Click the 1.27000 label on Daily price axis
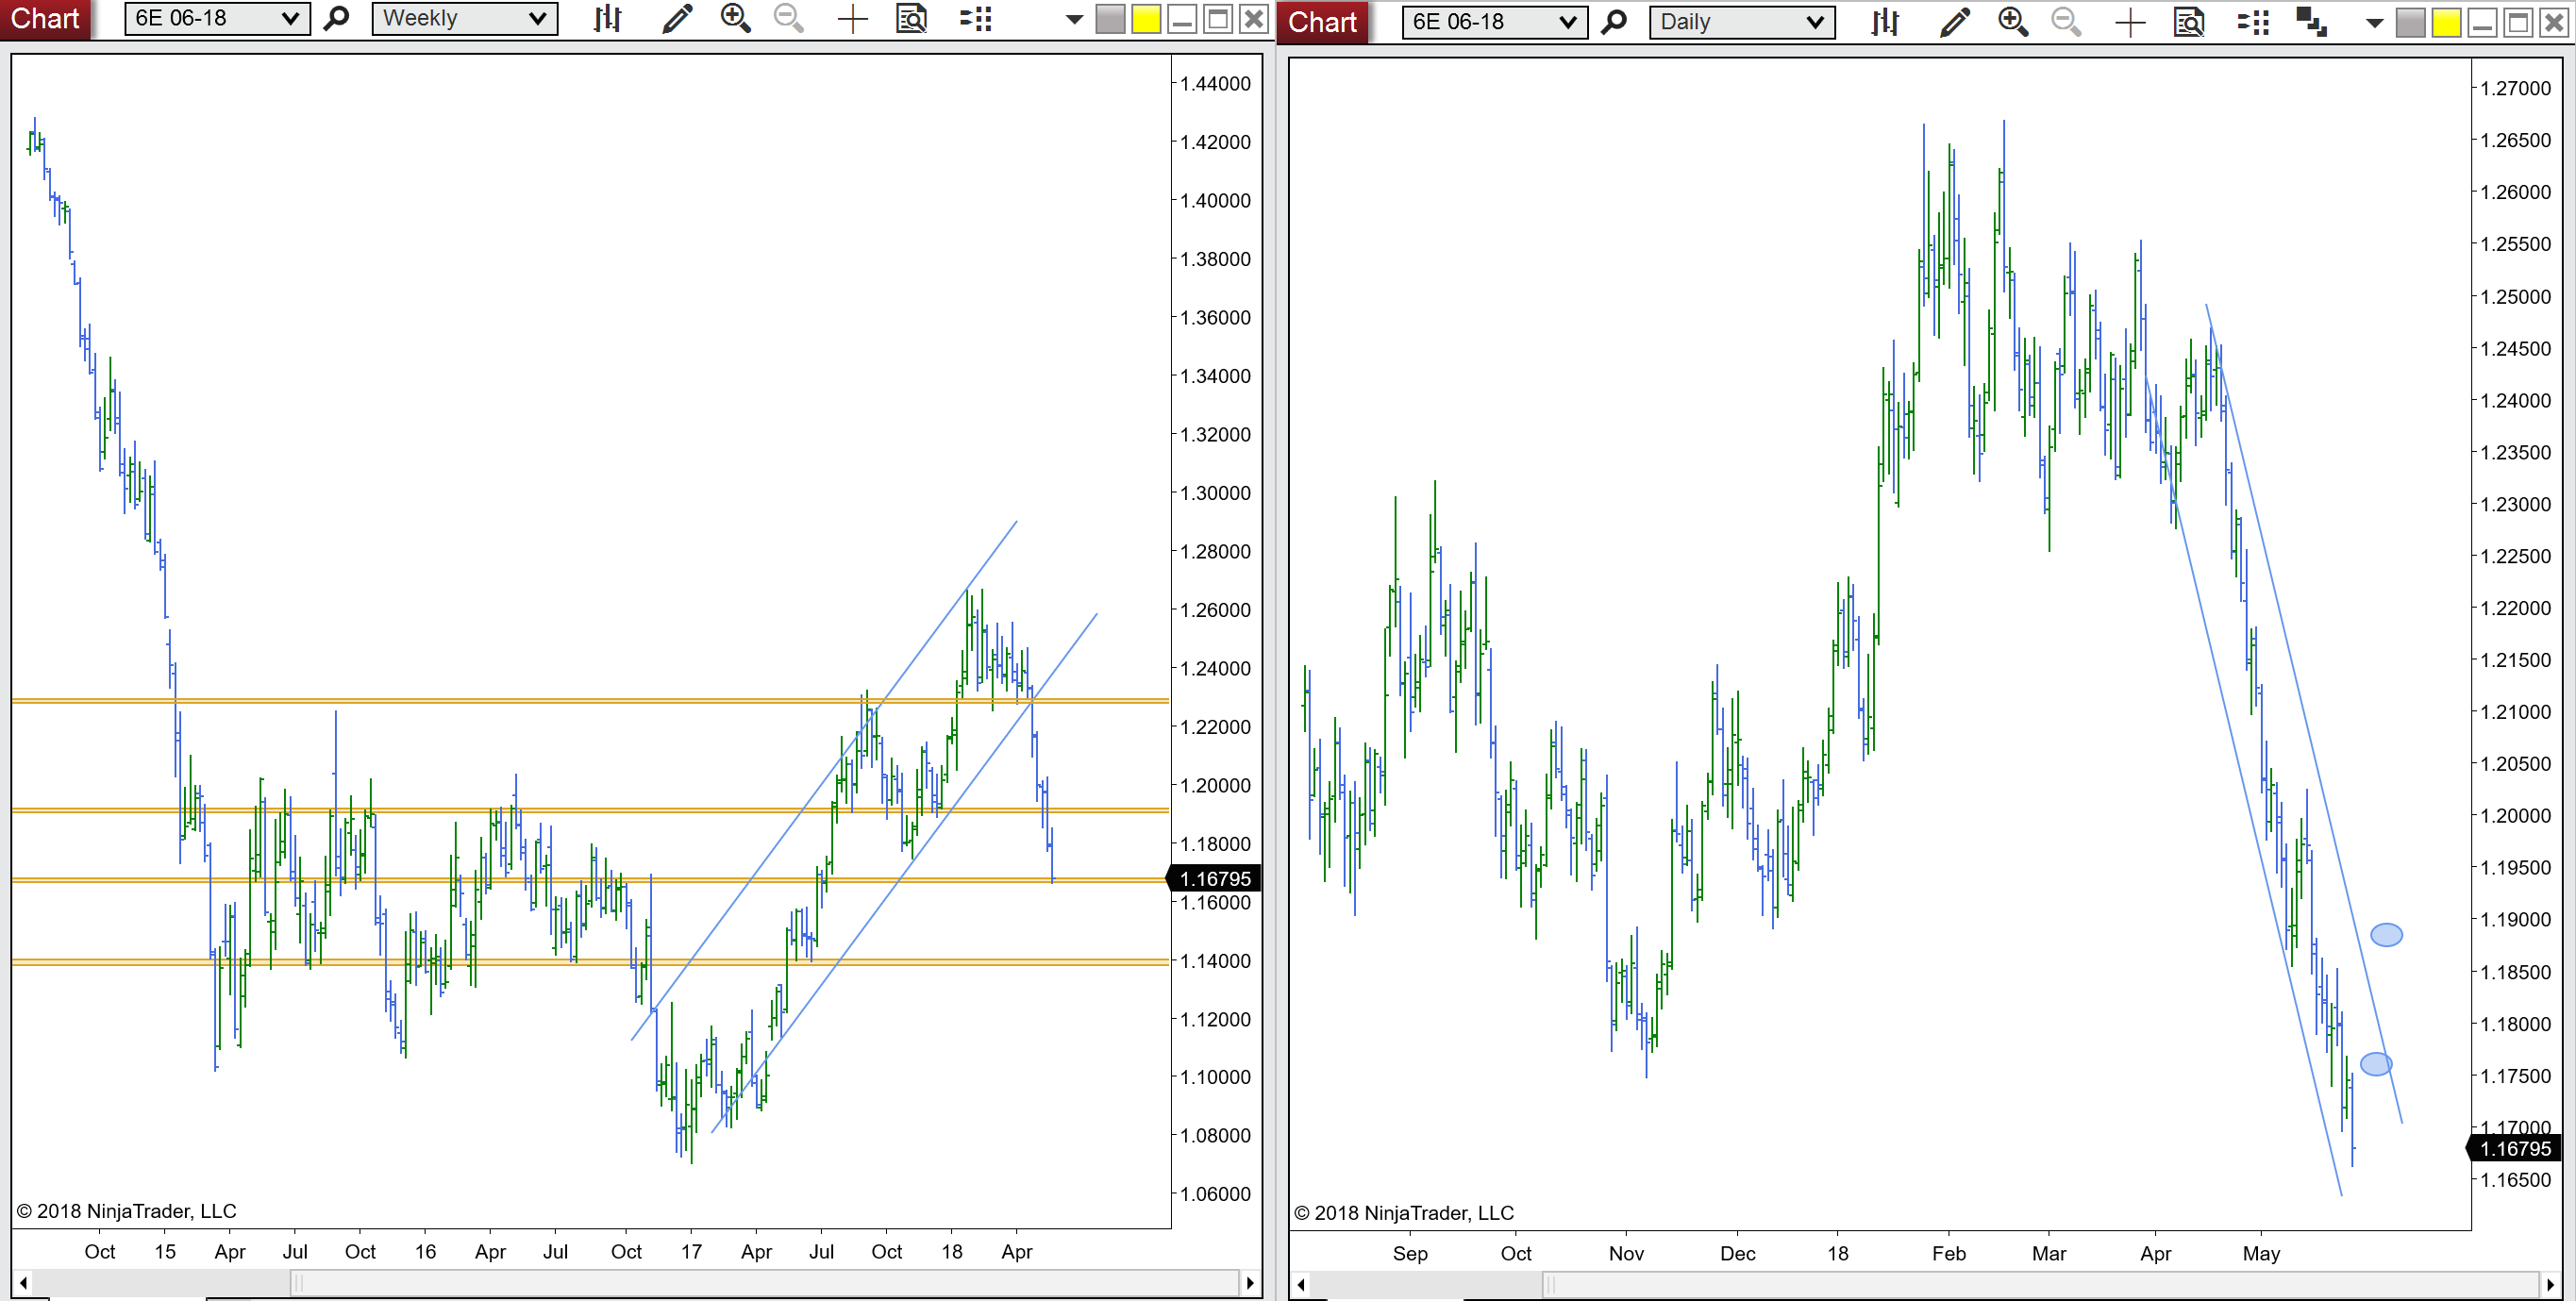The width and height of the screenshot is (2576, 1301). (x=2516, y=88)
